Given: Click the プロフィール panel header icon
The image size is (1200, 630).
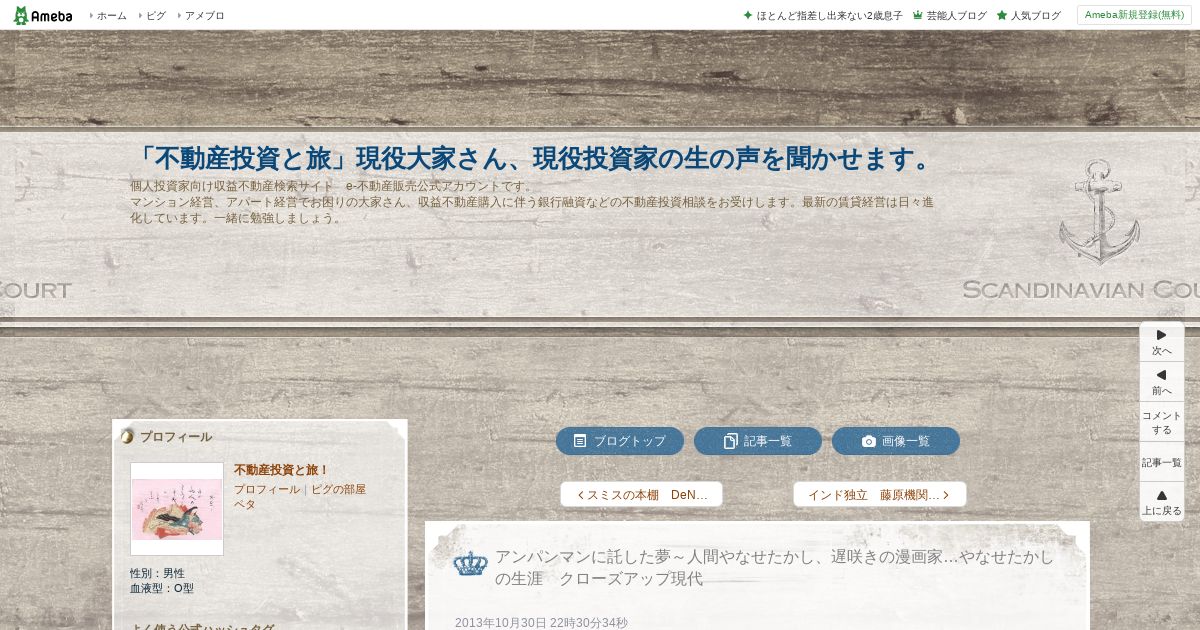Looking at the screenshot, I should [127, 436].
